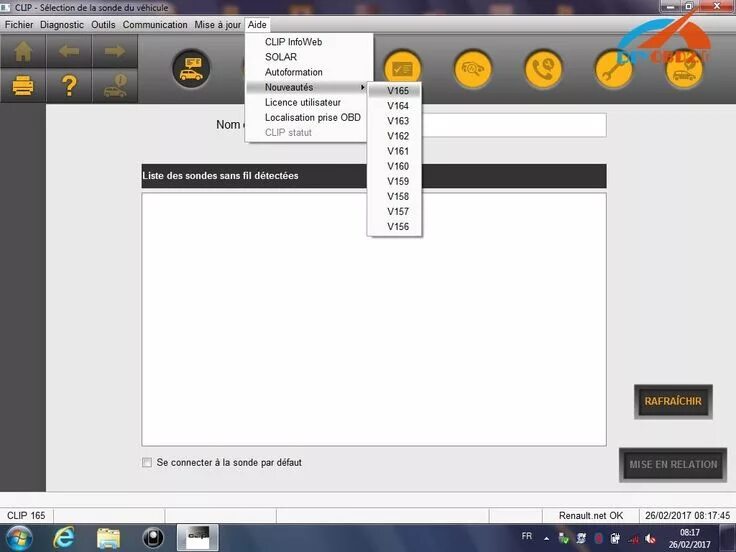Click the printer icon
This screenshot has width=736, height=552.
23,86
